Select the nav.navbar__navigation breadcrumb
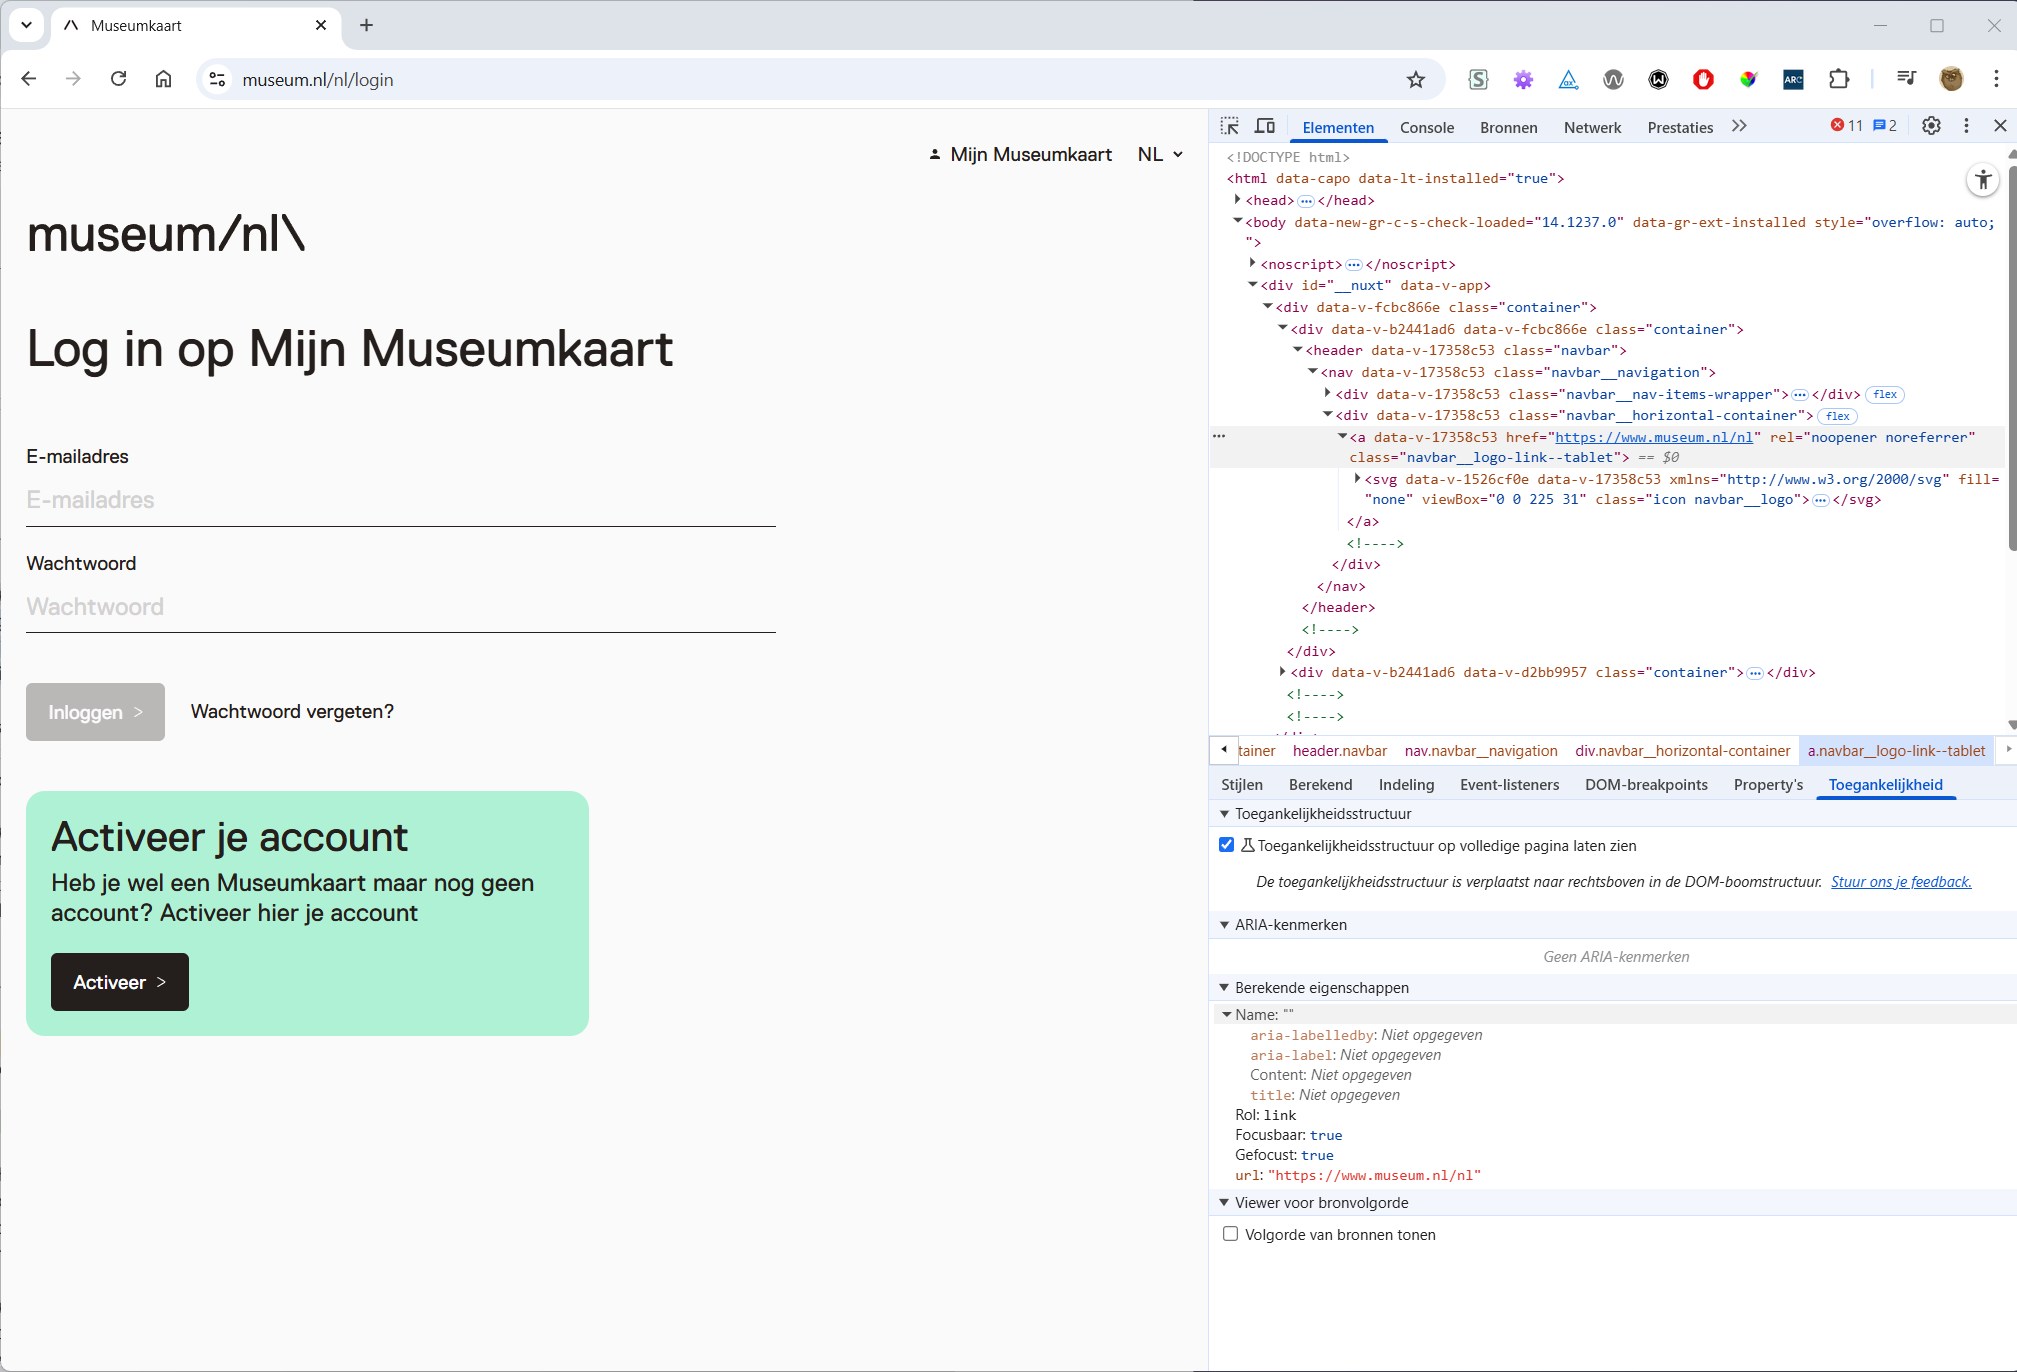 (1481, 750)
